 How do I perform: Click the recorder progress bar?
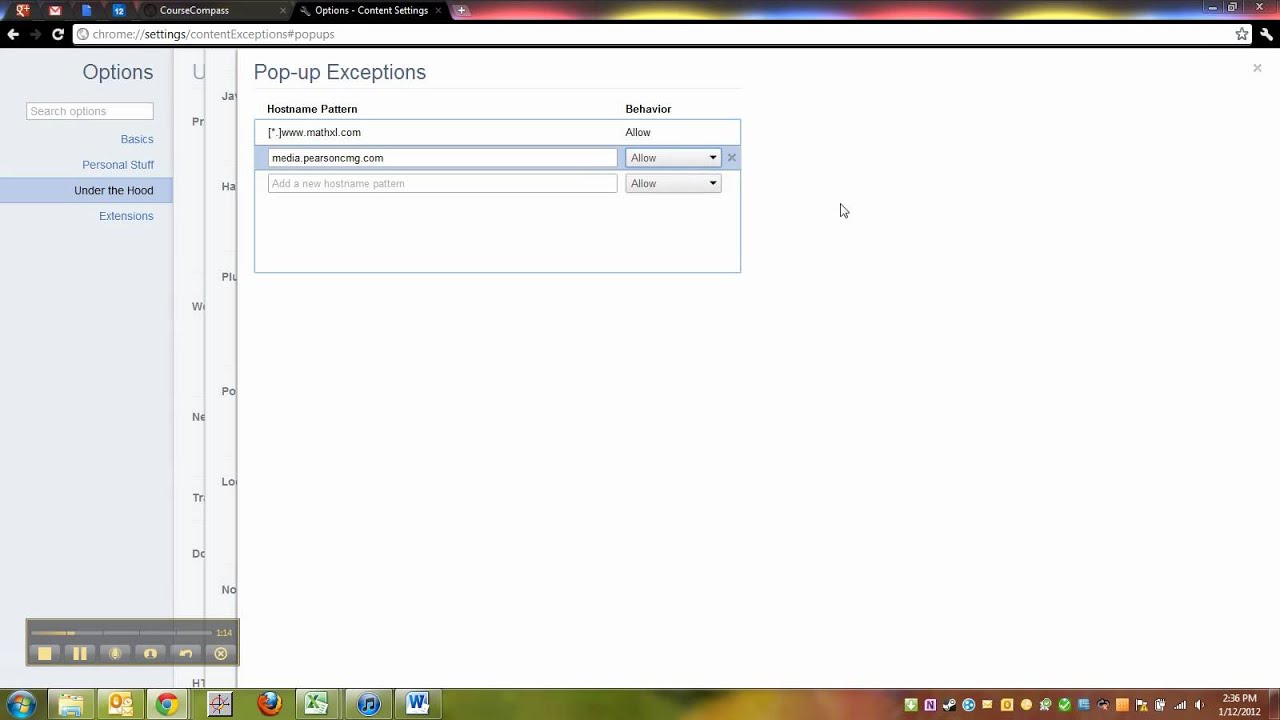pos(122,633)
